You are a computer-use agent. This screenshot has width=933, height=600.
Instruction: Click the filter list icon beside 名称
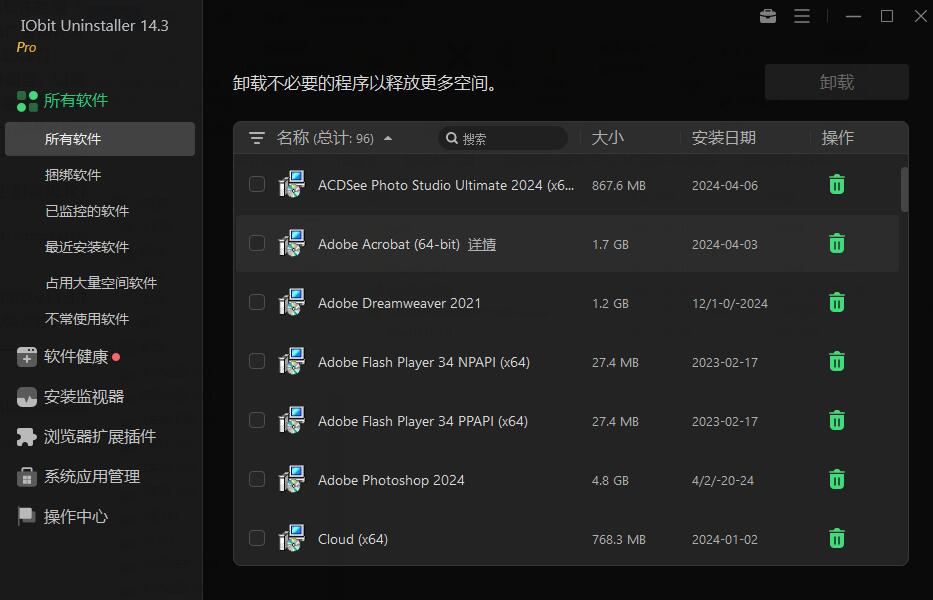(256, 138)
